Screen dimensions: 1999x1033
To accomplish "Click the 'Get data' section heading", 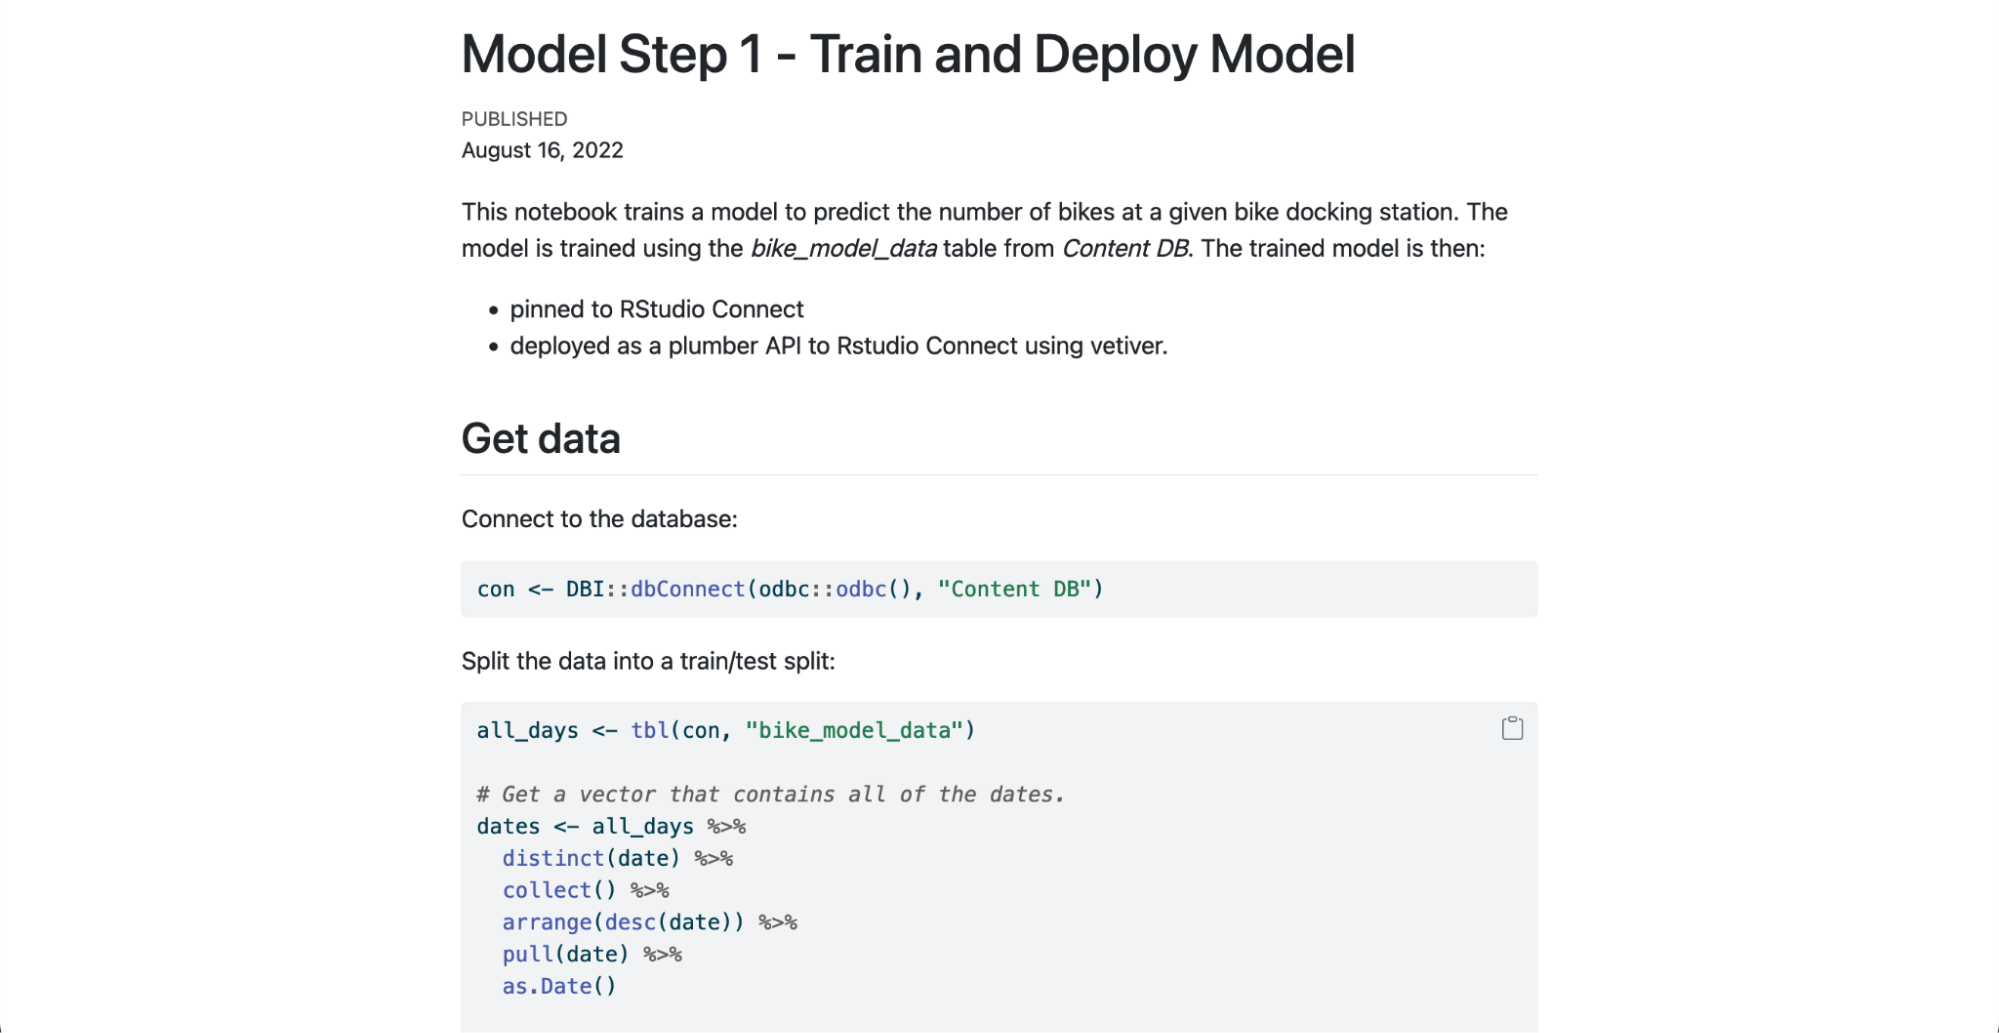I will point(540,439).
